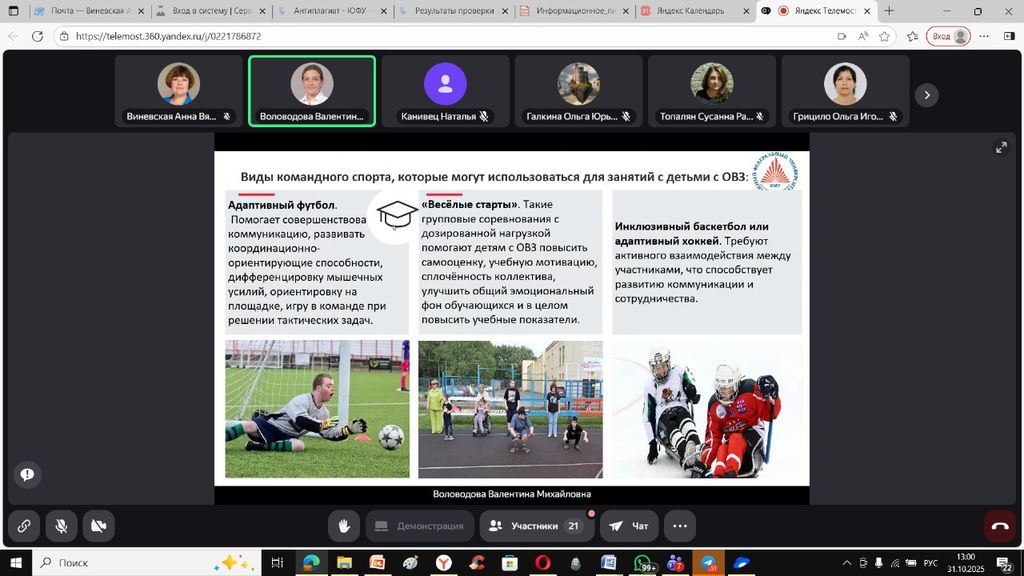This screenshot has height=576, width=1024.
Task: Open Telegram from the Windows taskbar
Action: coord(709,563)
